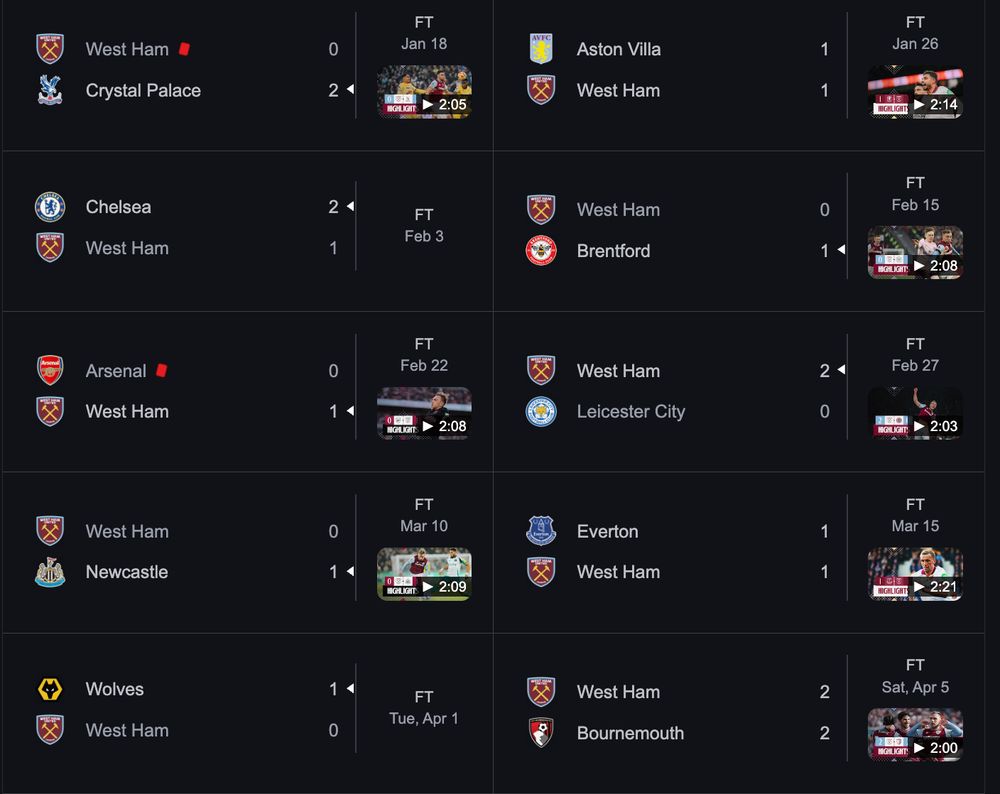Screen dimensions: 1000x794
Task: Open the Feb 3 match date details
Action: point(424,236)
